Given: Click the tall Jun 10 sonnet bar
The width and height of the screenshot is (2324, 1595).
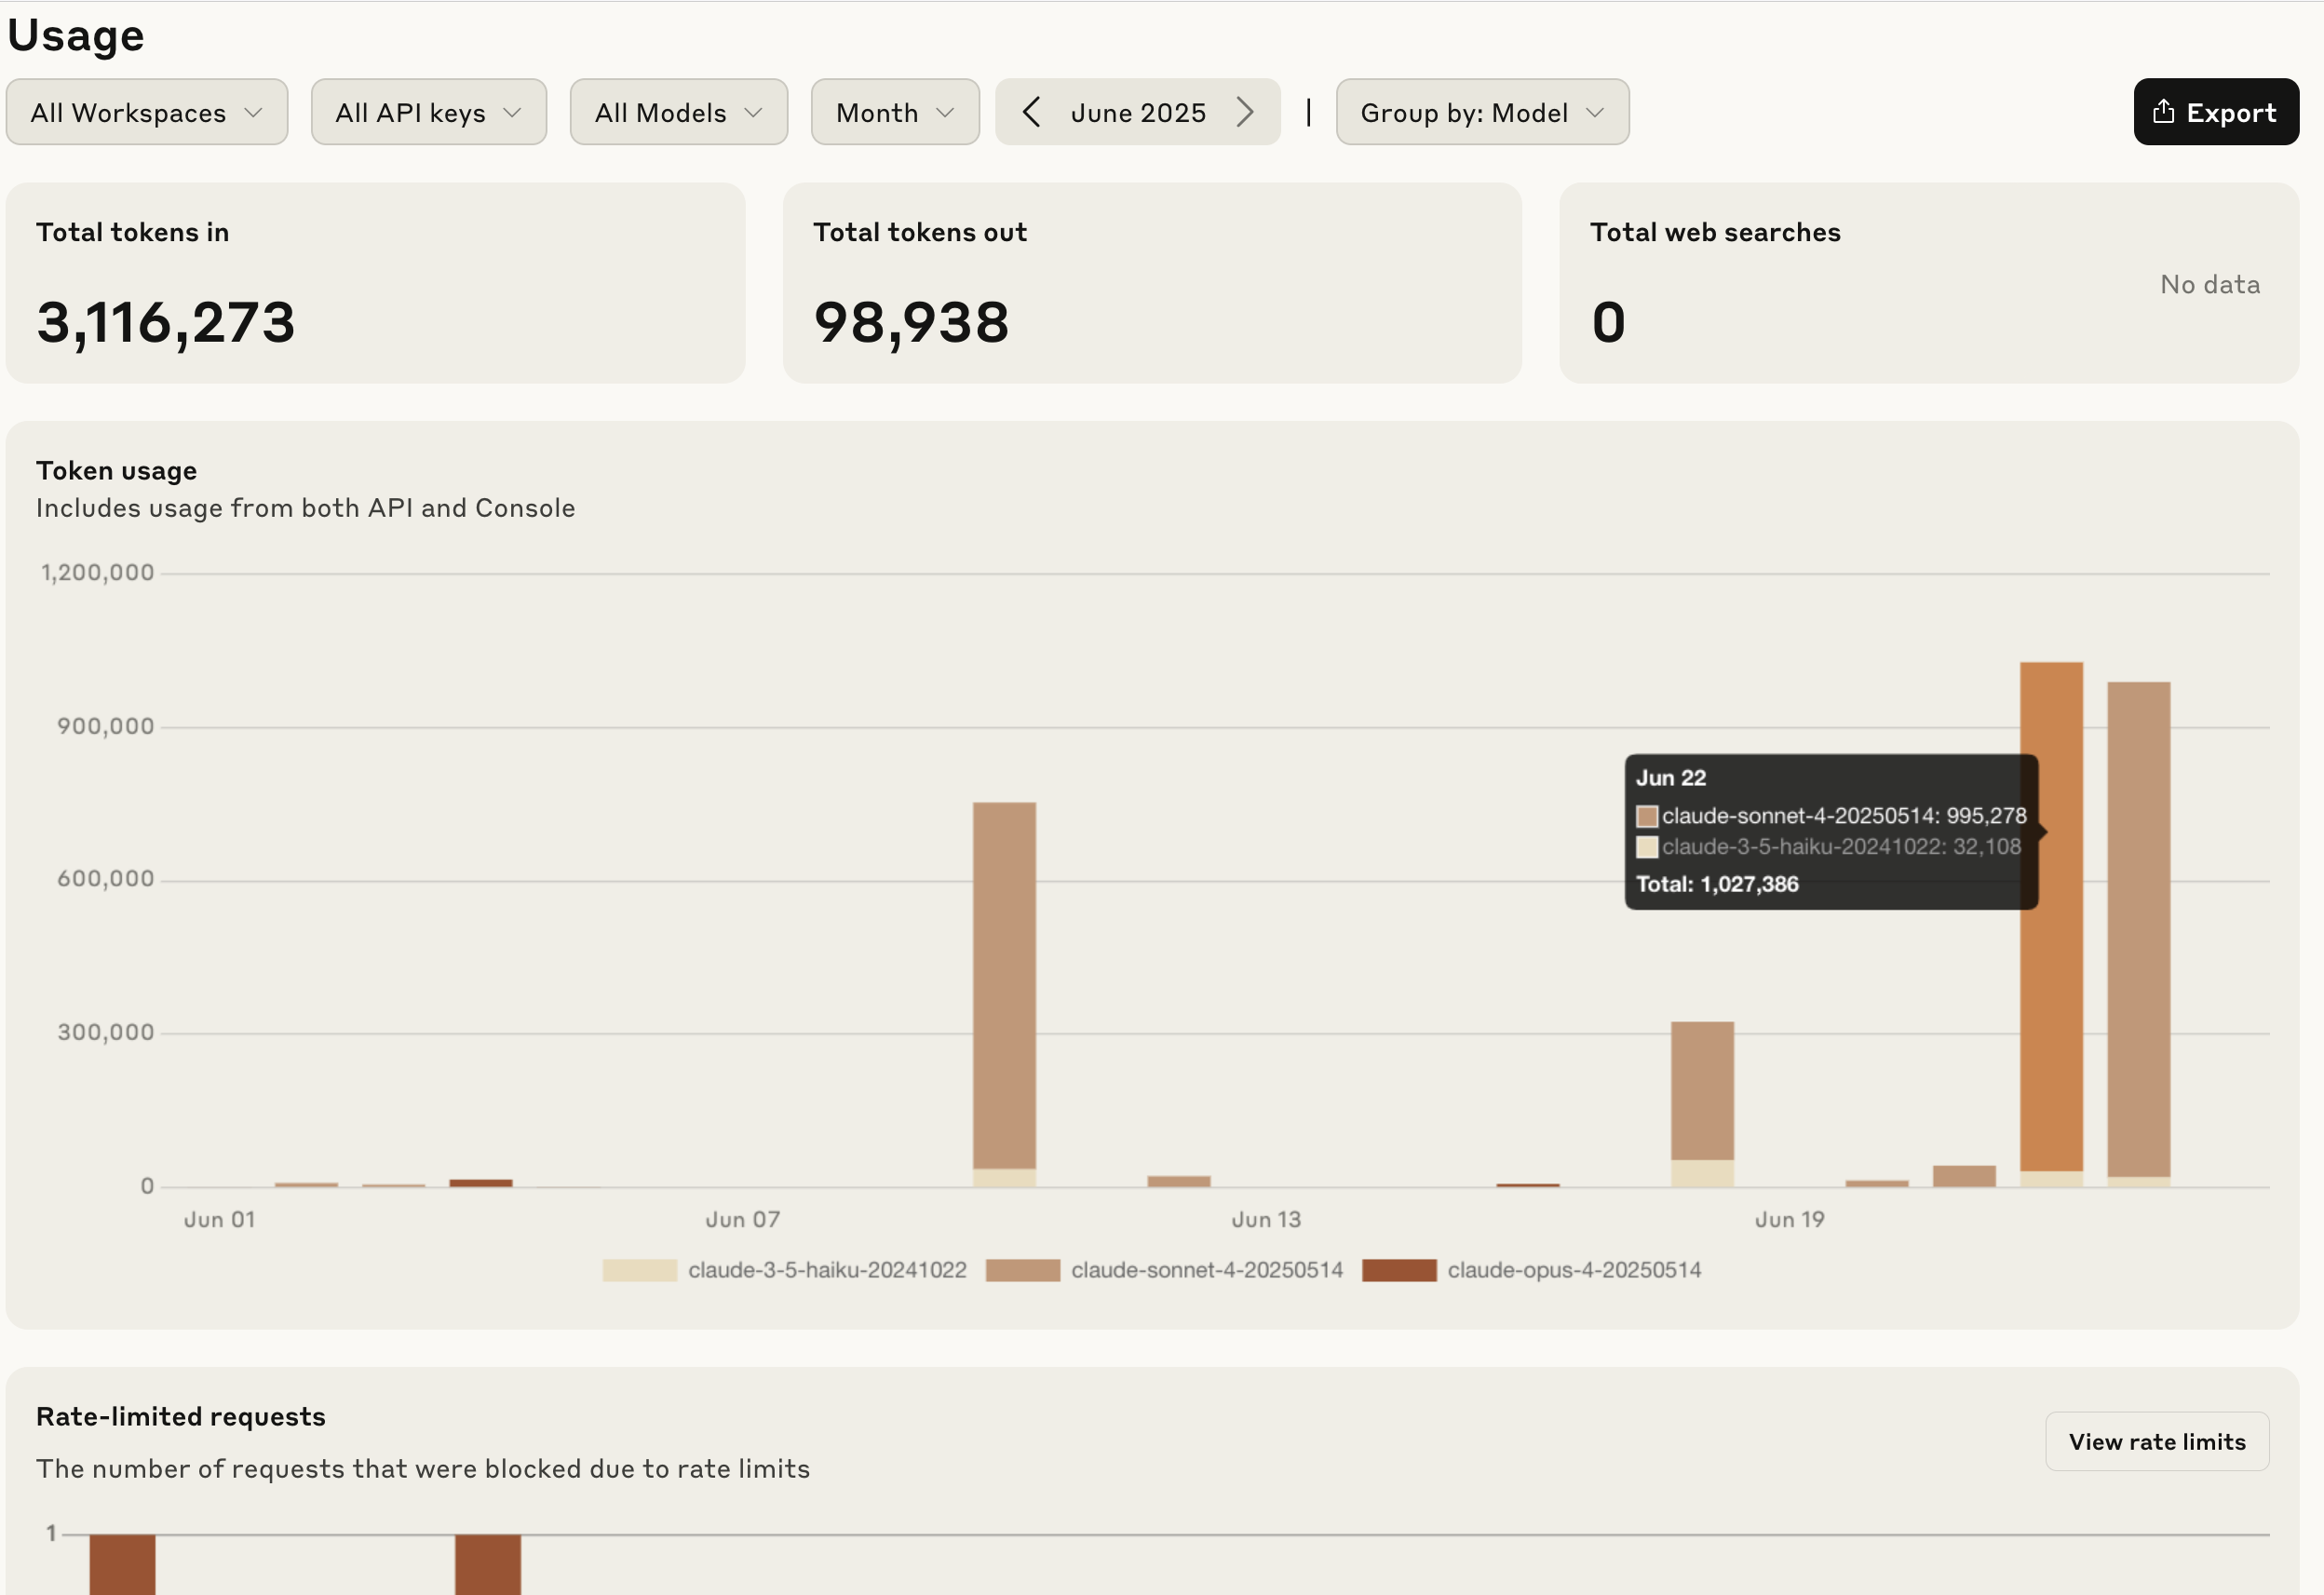Looking at the screenshot, I should click(1004, 985).
